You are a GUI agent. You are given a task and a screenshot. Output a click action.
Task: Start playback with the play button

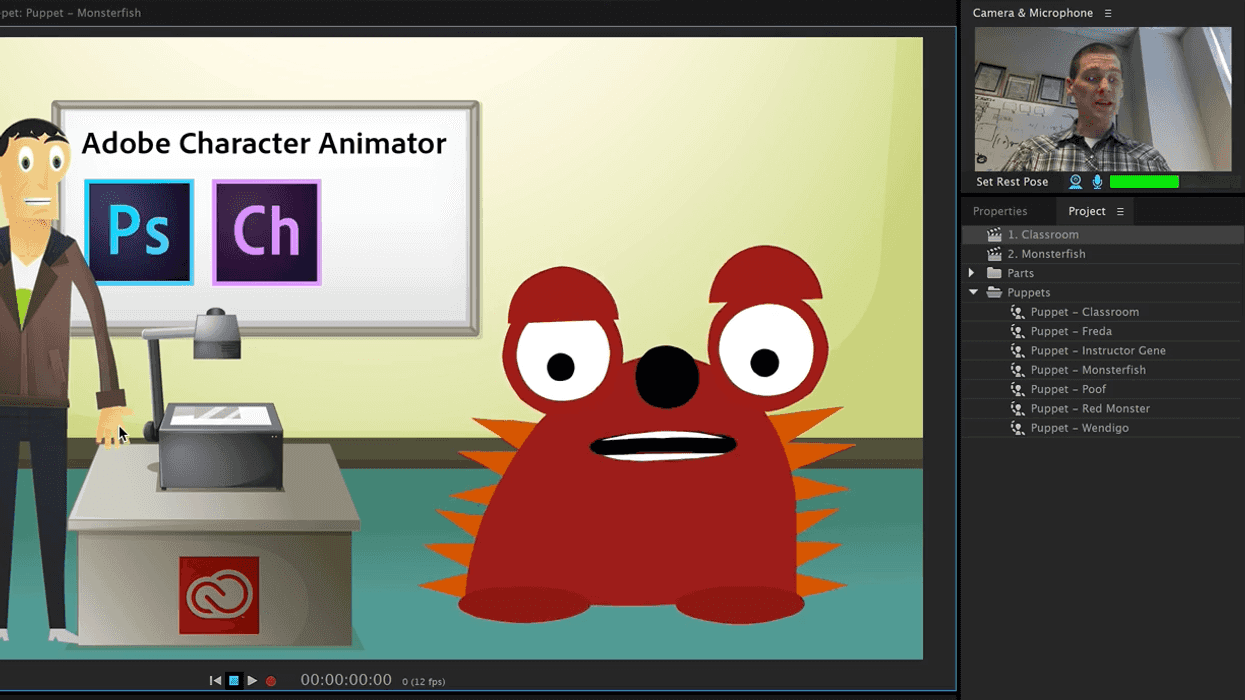tap(252, 681)
